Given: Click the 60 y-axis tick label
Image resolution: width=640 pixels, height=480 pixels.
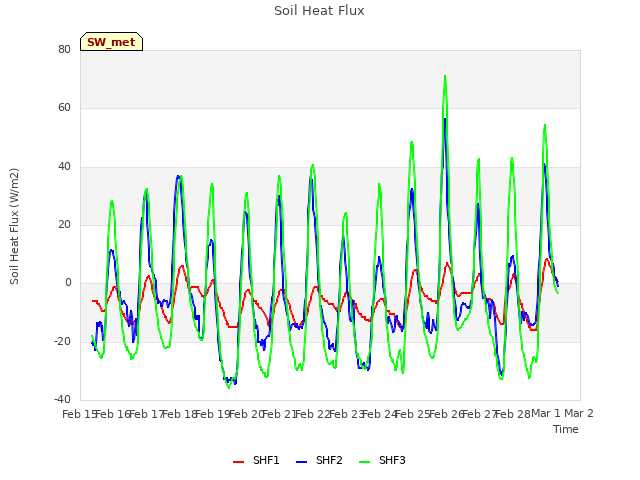Looking at the screenshot, I should (64, 108).
